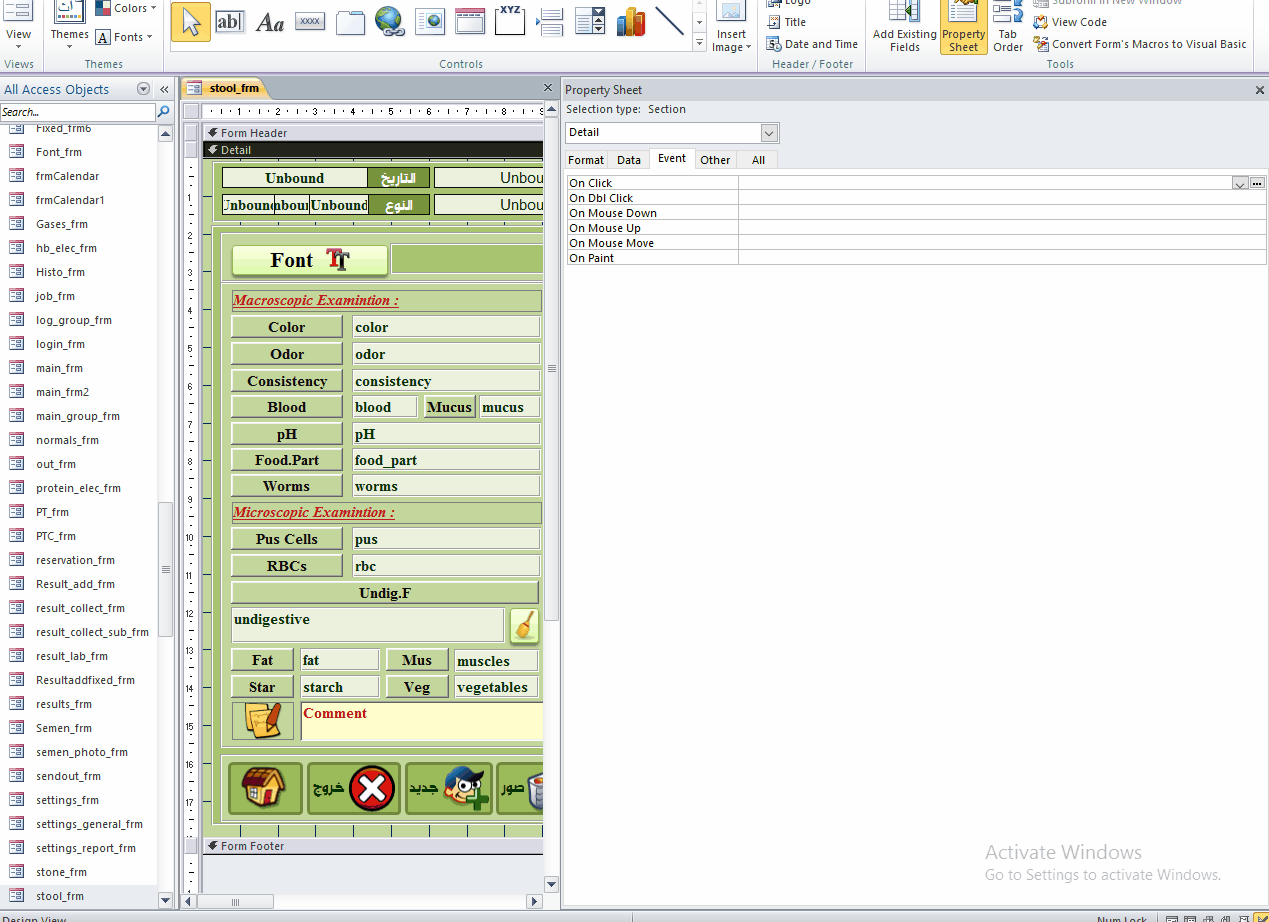Open login_frm in navigation pane
Screen dimensions: 1269x922
60,344
